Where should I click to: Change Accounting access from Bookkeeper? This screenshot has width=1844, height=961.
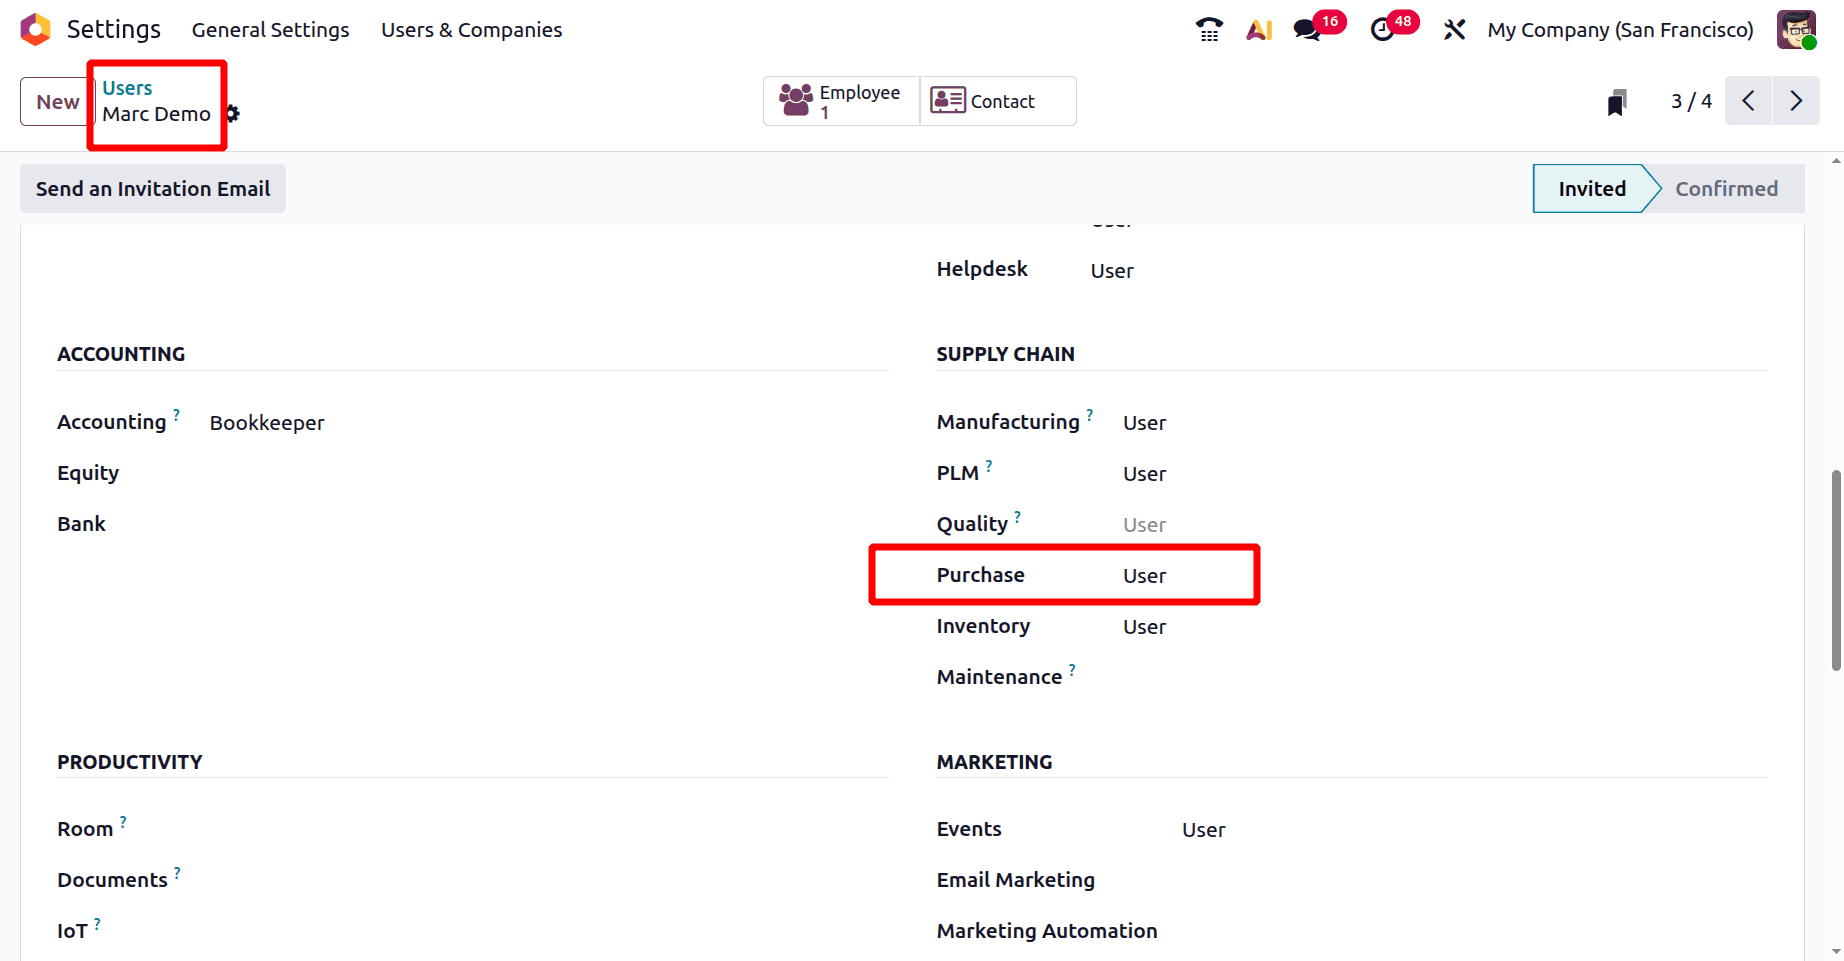click(267, 422)
